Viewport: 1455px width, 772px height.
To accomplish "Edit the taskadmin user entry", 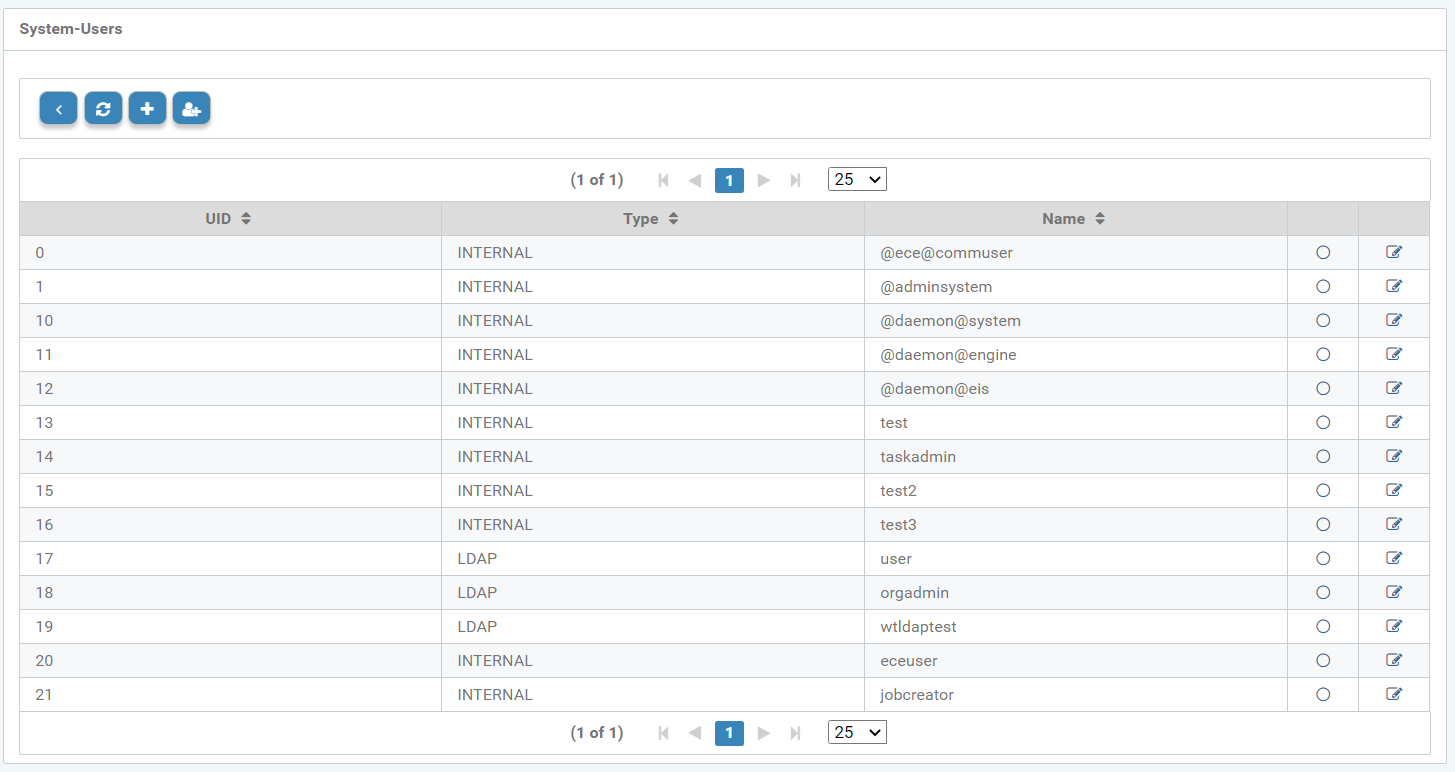I will click(1394, 456).
